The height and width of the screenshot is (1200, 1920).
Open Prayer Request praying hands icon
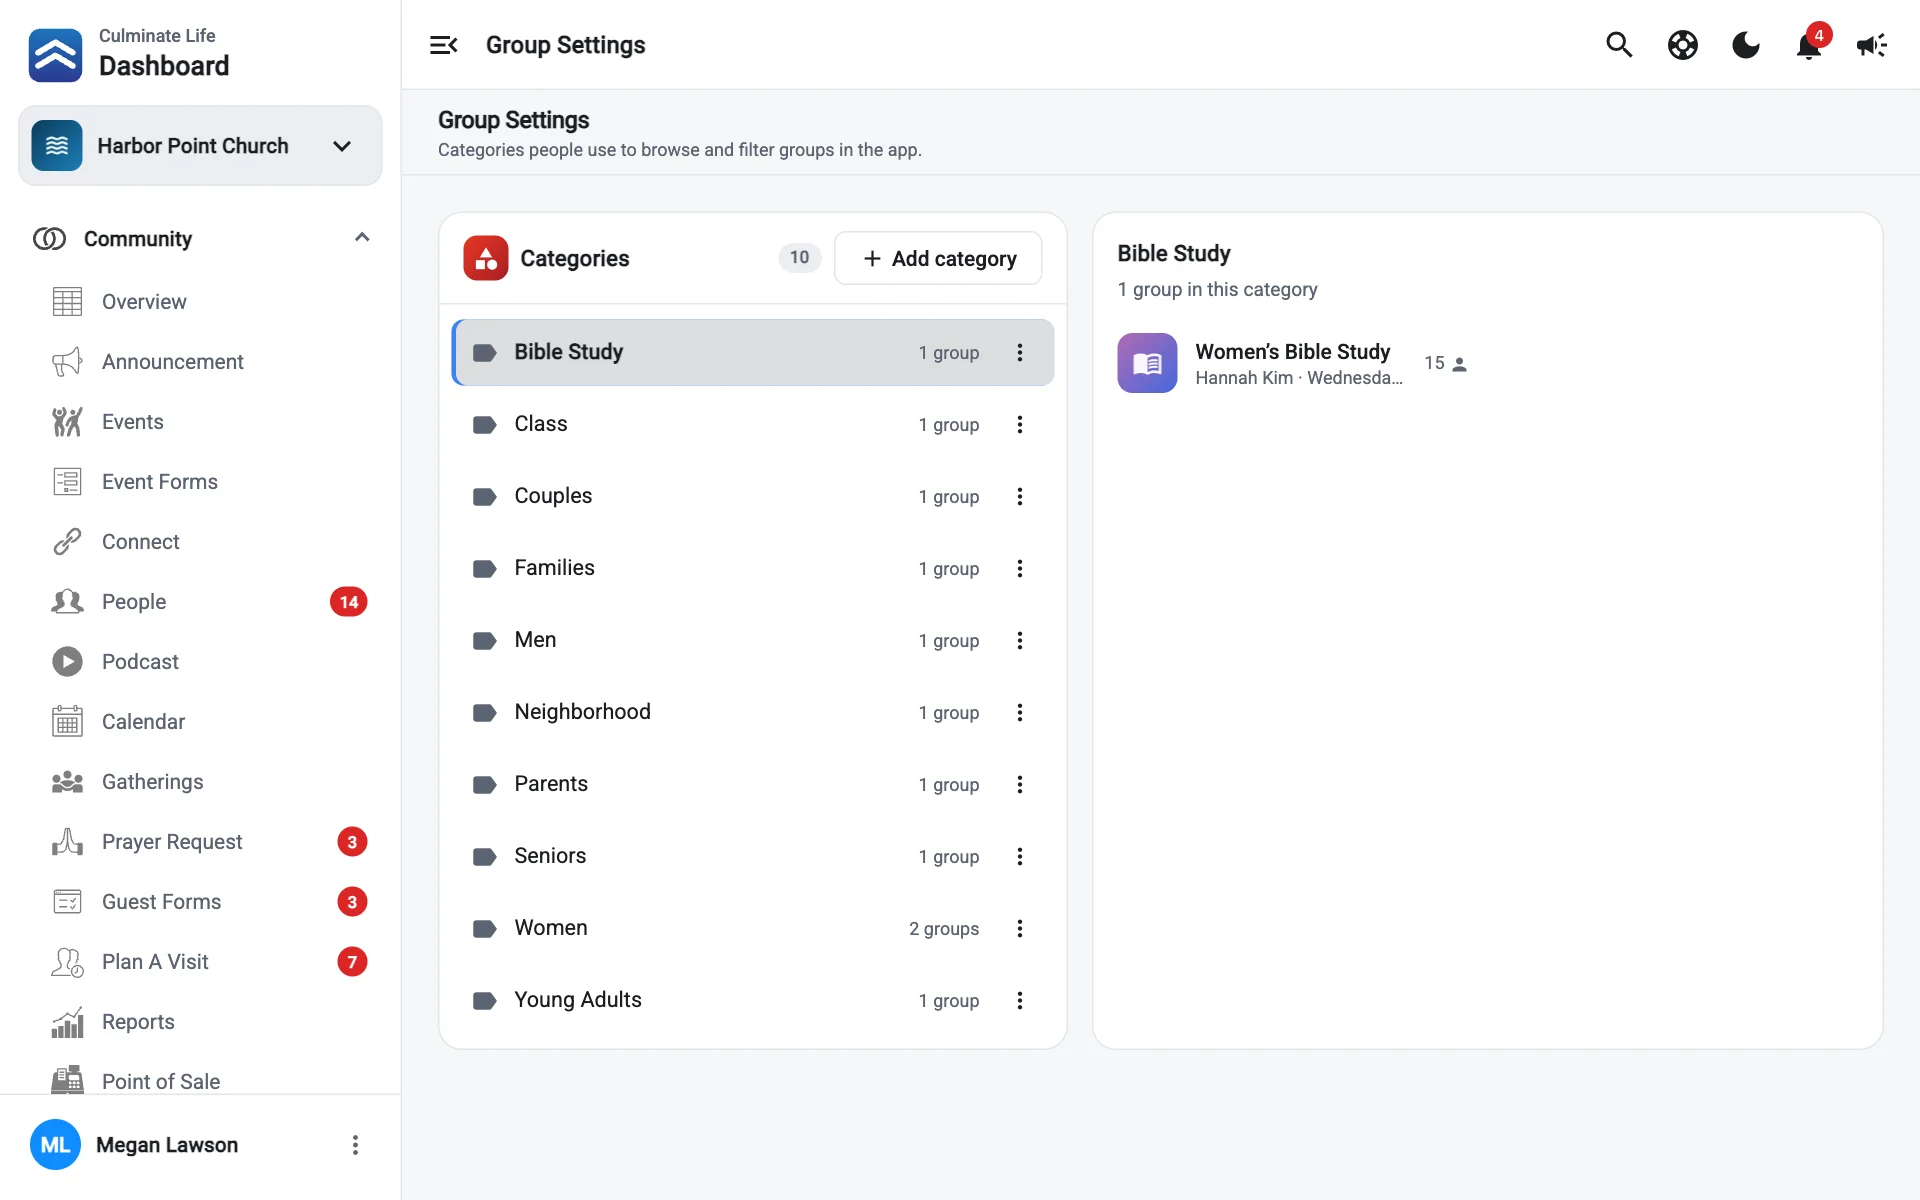[67, 842]
